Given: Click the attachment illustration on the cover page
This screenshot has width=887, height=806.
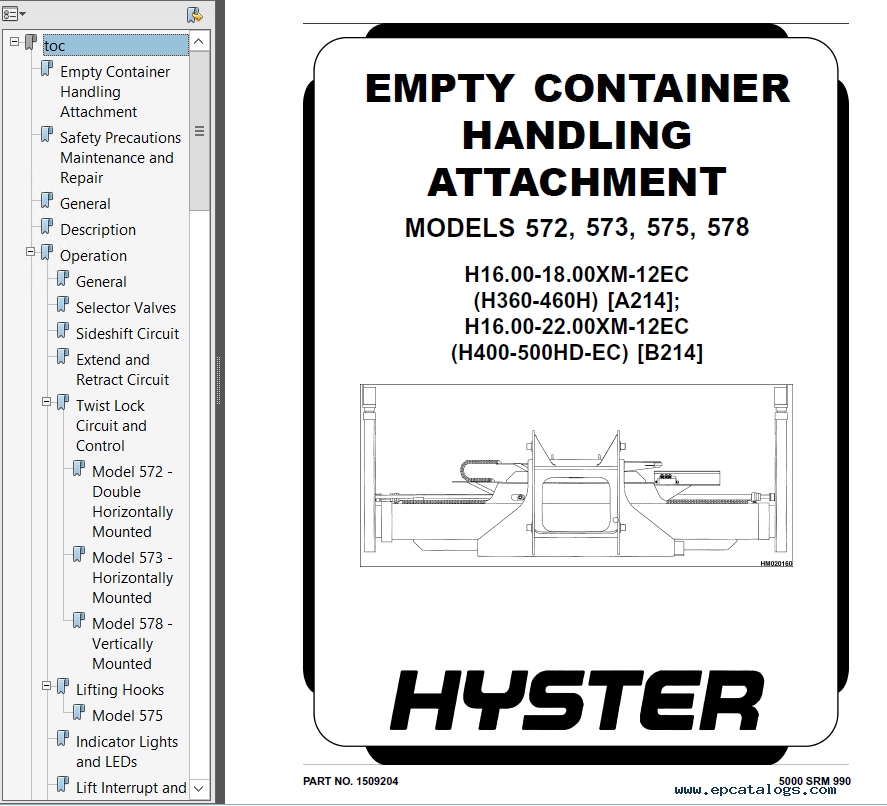Looking at the screenshot, I should pos(576,476).
